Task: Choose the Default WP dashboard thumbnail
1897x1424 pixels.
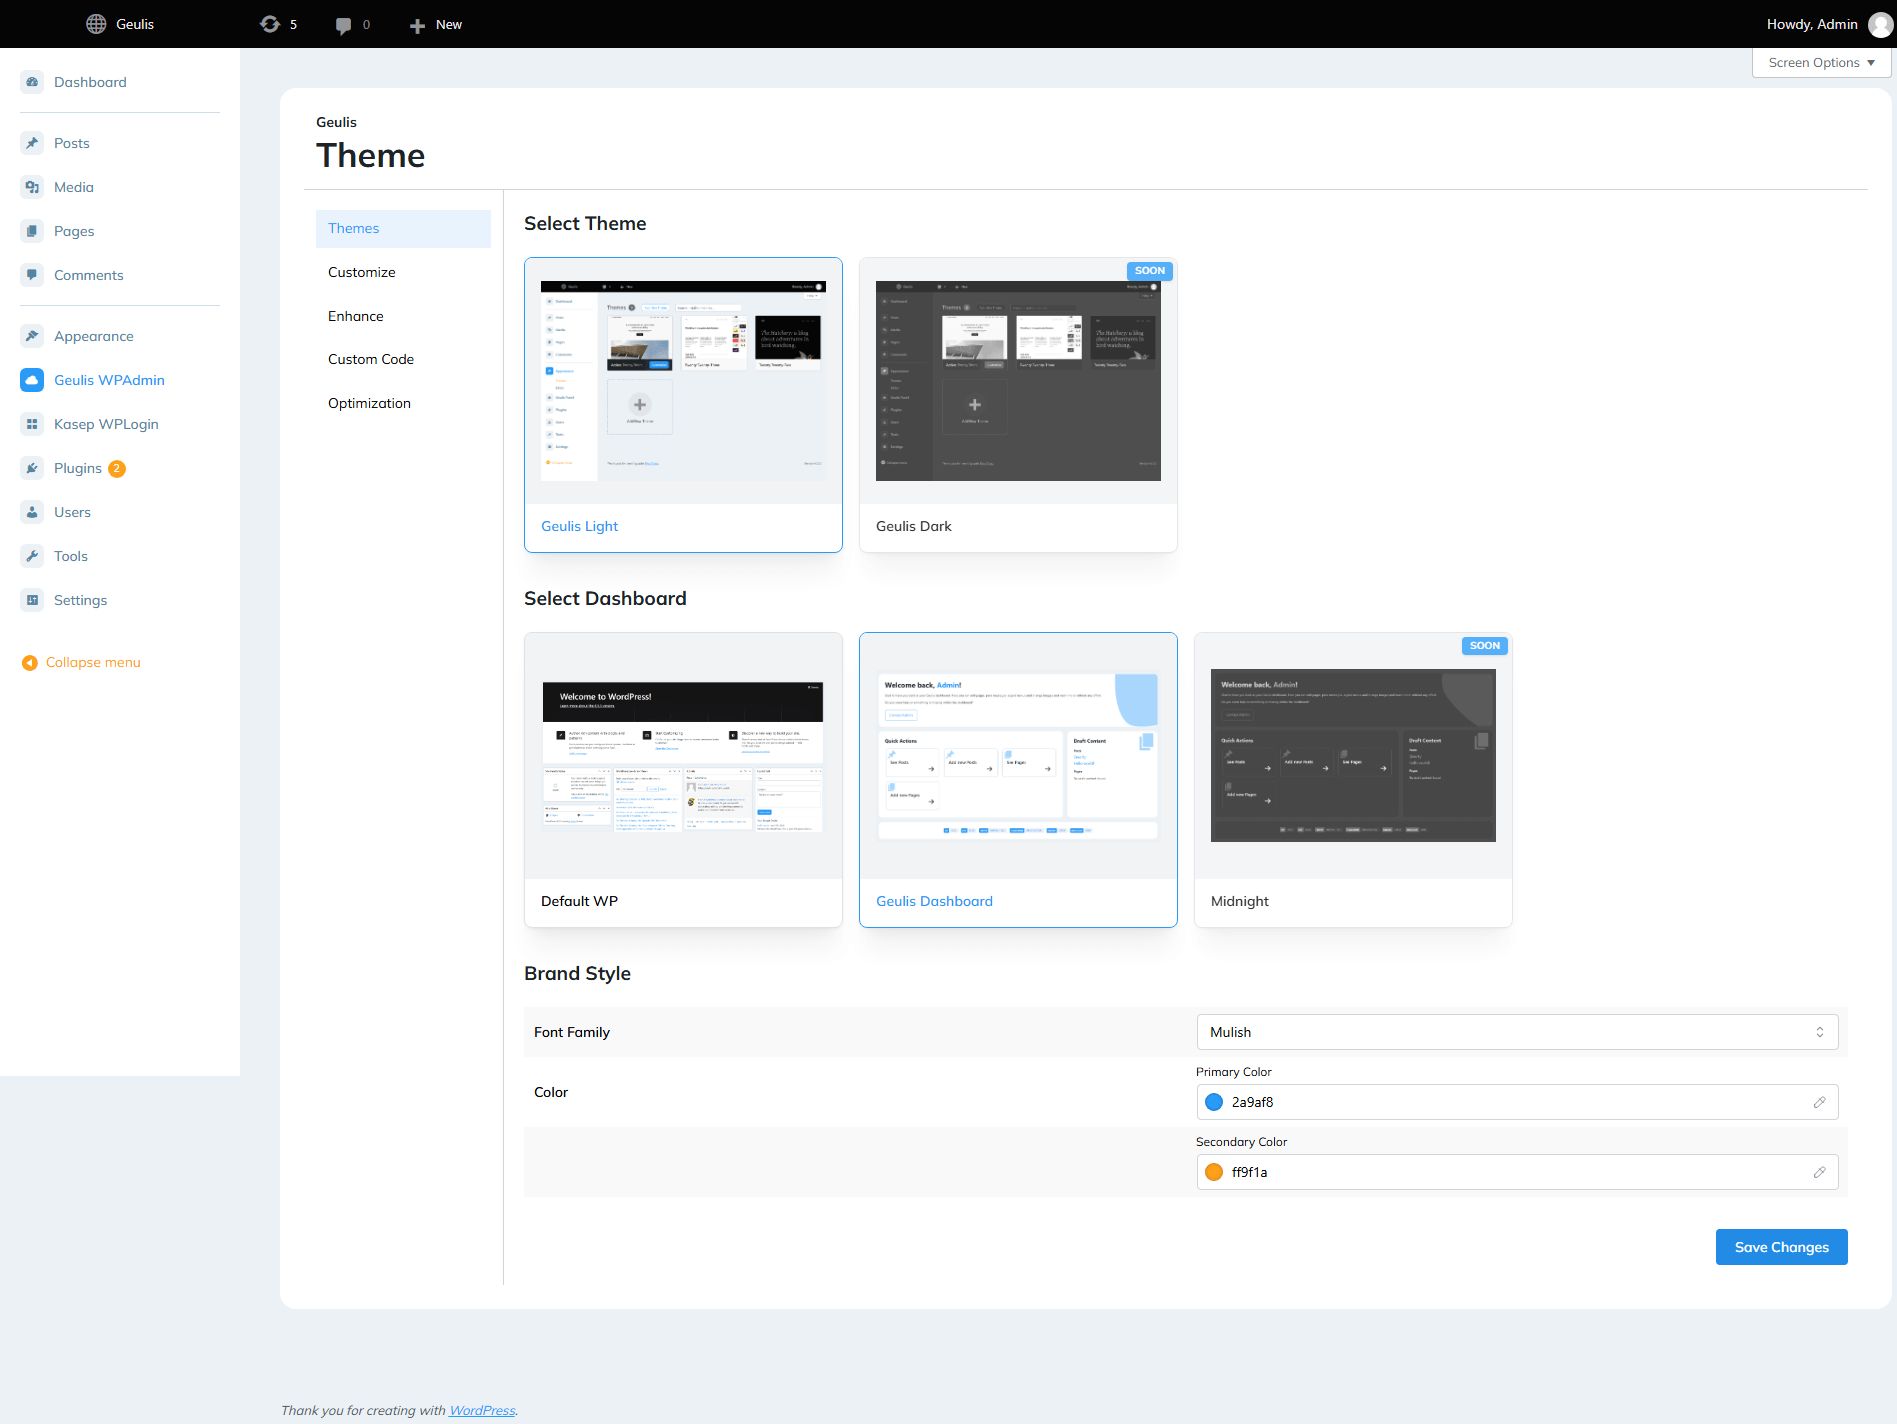Action: point(683,756)
